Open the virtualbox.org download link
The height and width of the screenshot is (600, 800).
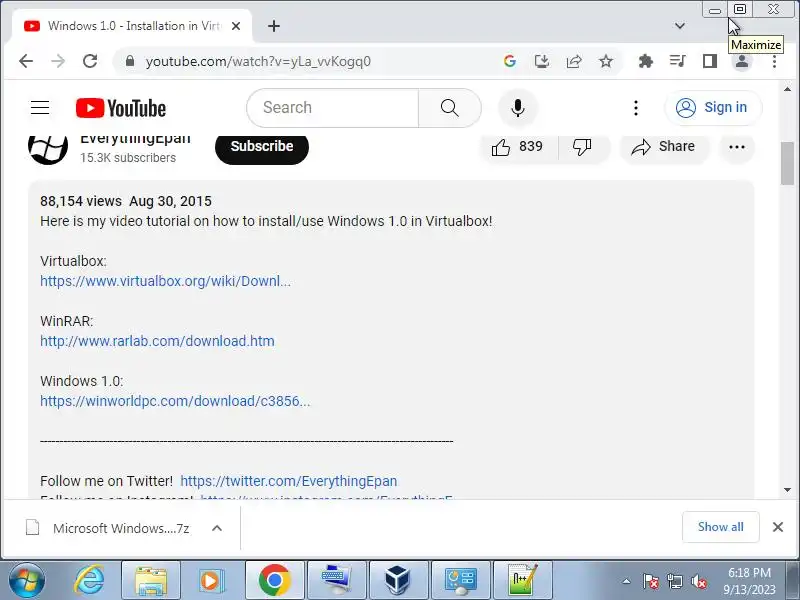coord(165,281)
